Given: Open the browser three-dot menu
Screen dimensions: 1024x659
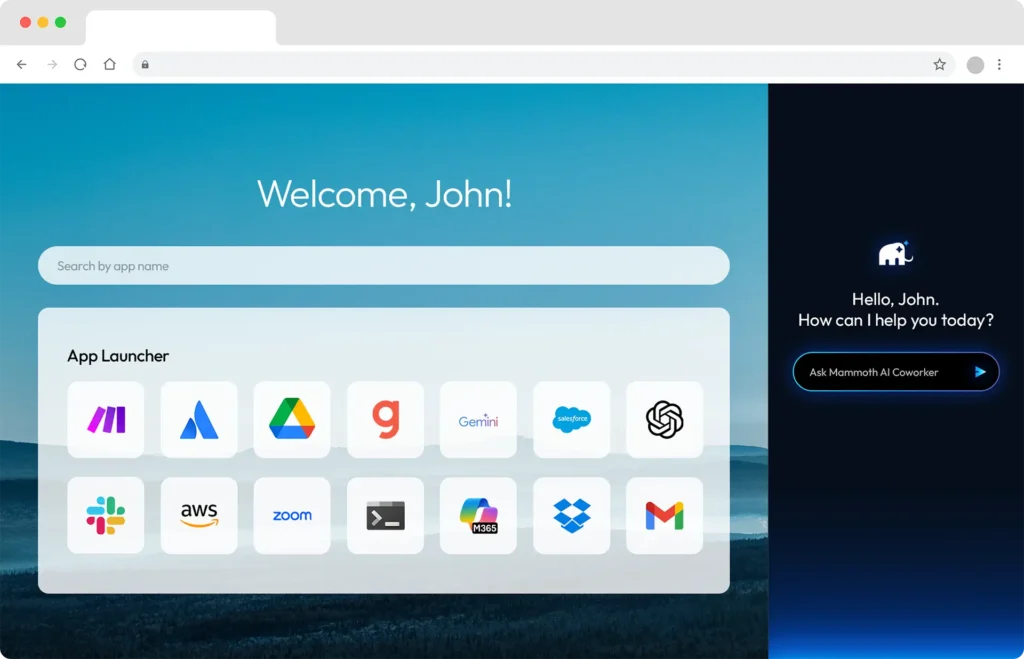Looking at the screenshot, I should click(999, 65).
